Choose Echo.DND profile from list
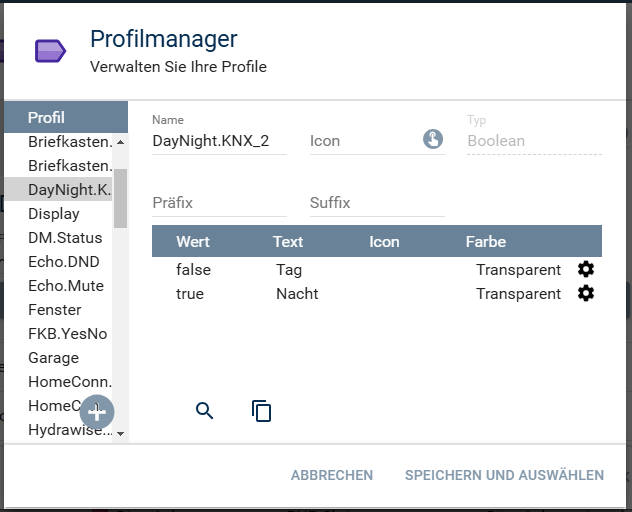The width and height of the screenshot is (632, 512). (66, 262)
